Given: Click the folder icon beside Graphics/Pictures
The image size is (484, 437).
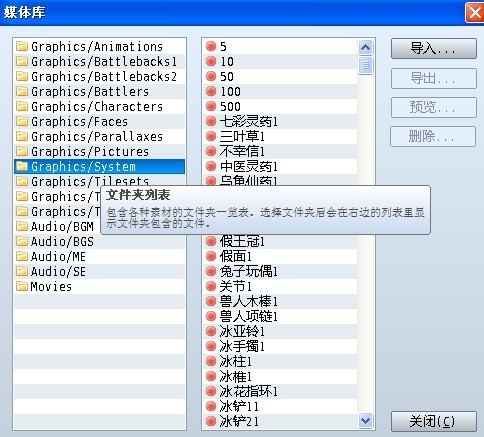Looking at the screenshot, I should pos(22,151).
